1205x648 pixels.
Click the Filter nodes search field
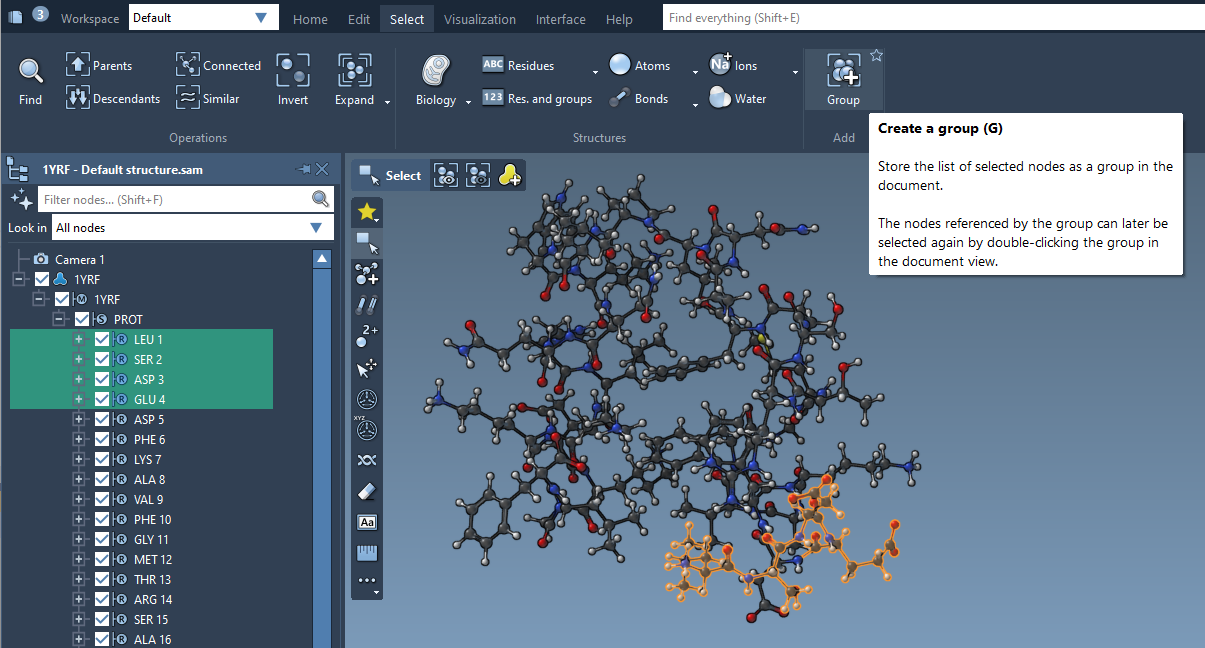coord(175,200)
